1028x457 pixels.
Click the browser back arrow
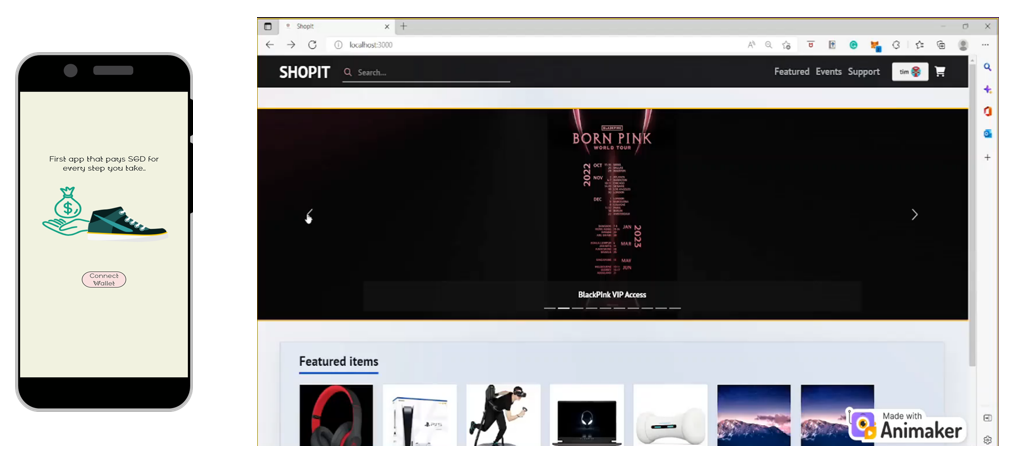point(269,45)
